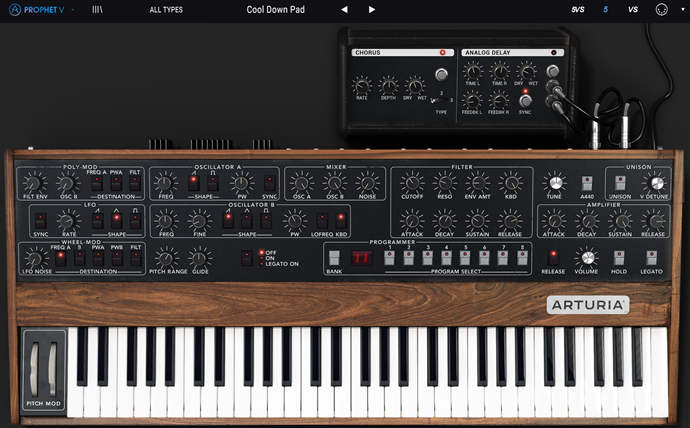Click the Delay Feedback R knob
Screen dimensions: 690x428
click(x=499, y=100)
